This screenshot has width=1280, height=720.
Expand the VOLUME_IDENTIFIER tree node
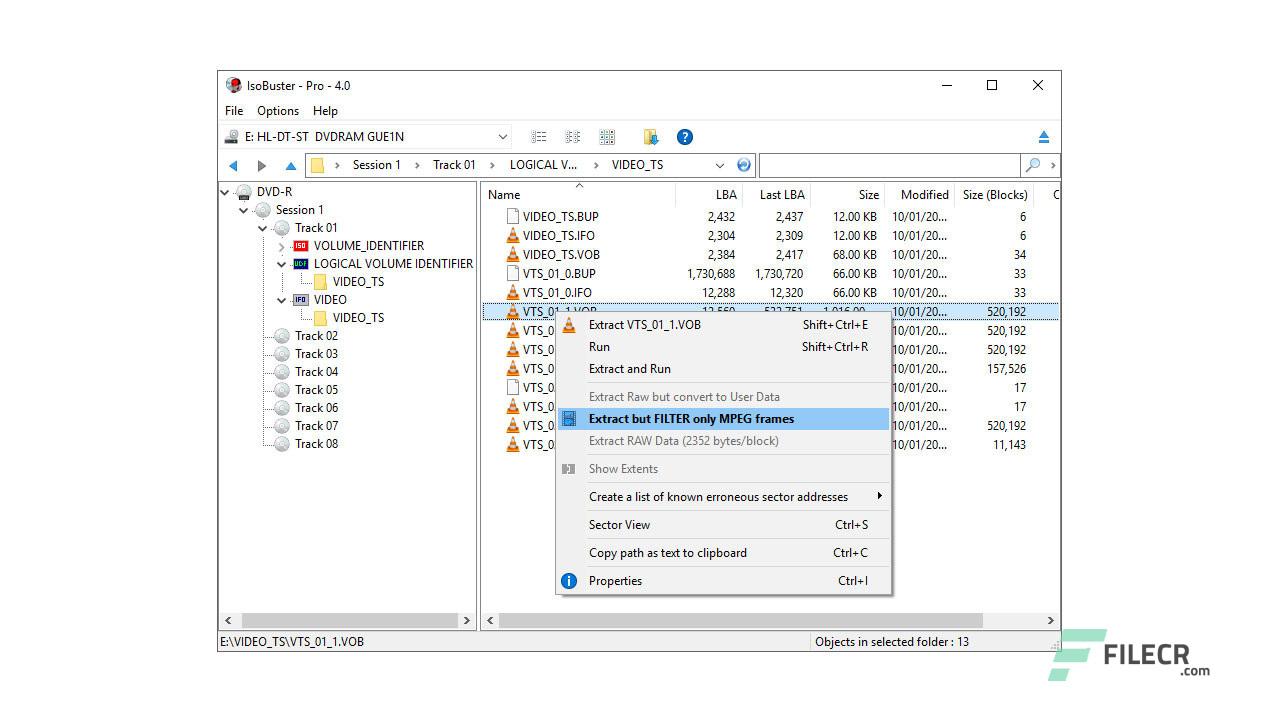(x=282, y=246)
